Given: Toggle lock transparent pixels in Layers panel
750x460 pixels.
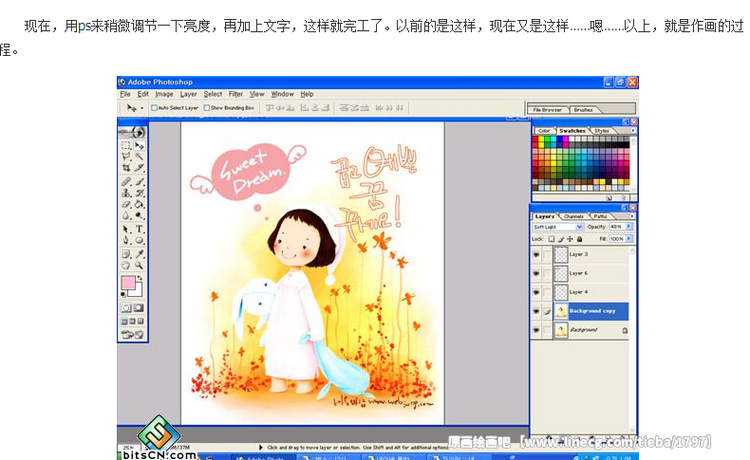Looking at the screenshot, I should point(551,239).
